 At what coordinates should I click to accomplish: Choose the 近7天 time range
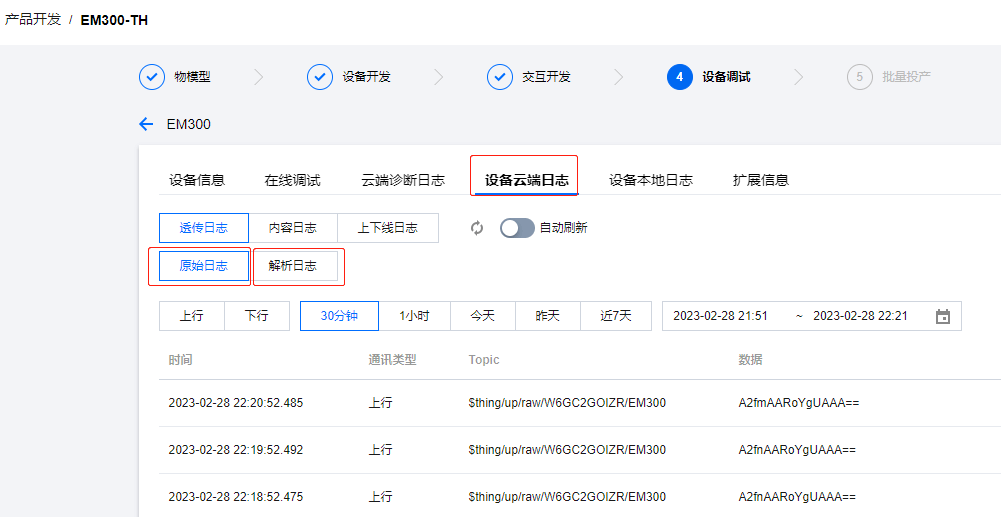616,316
